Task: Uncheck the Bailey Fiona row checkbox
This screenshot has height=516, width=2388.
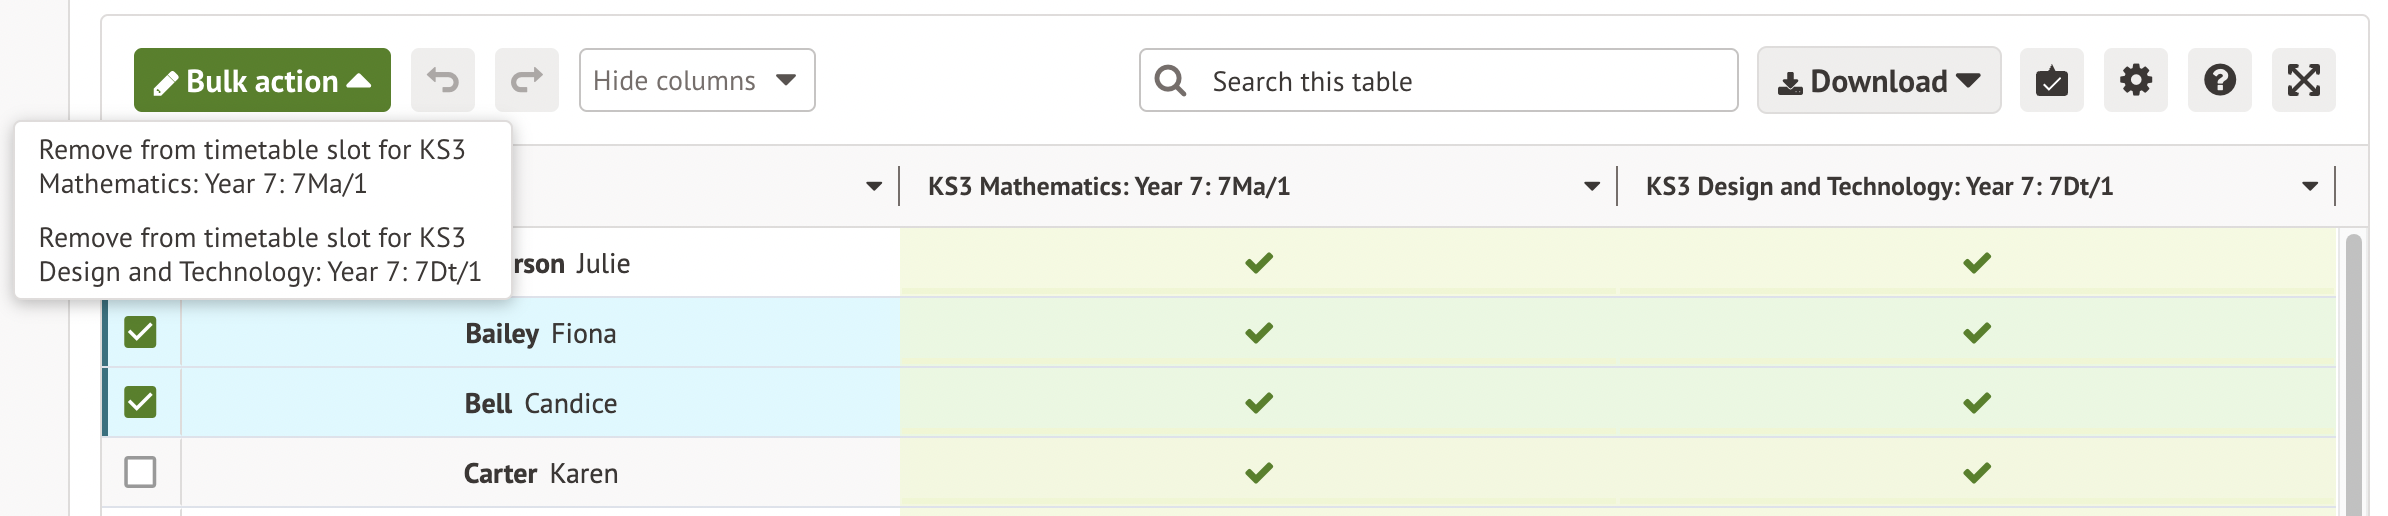Action: pos(140,332)
